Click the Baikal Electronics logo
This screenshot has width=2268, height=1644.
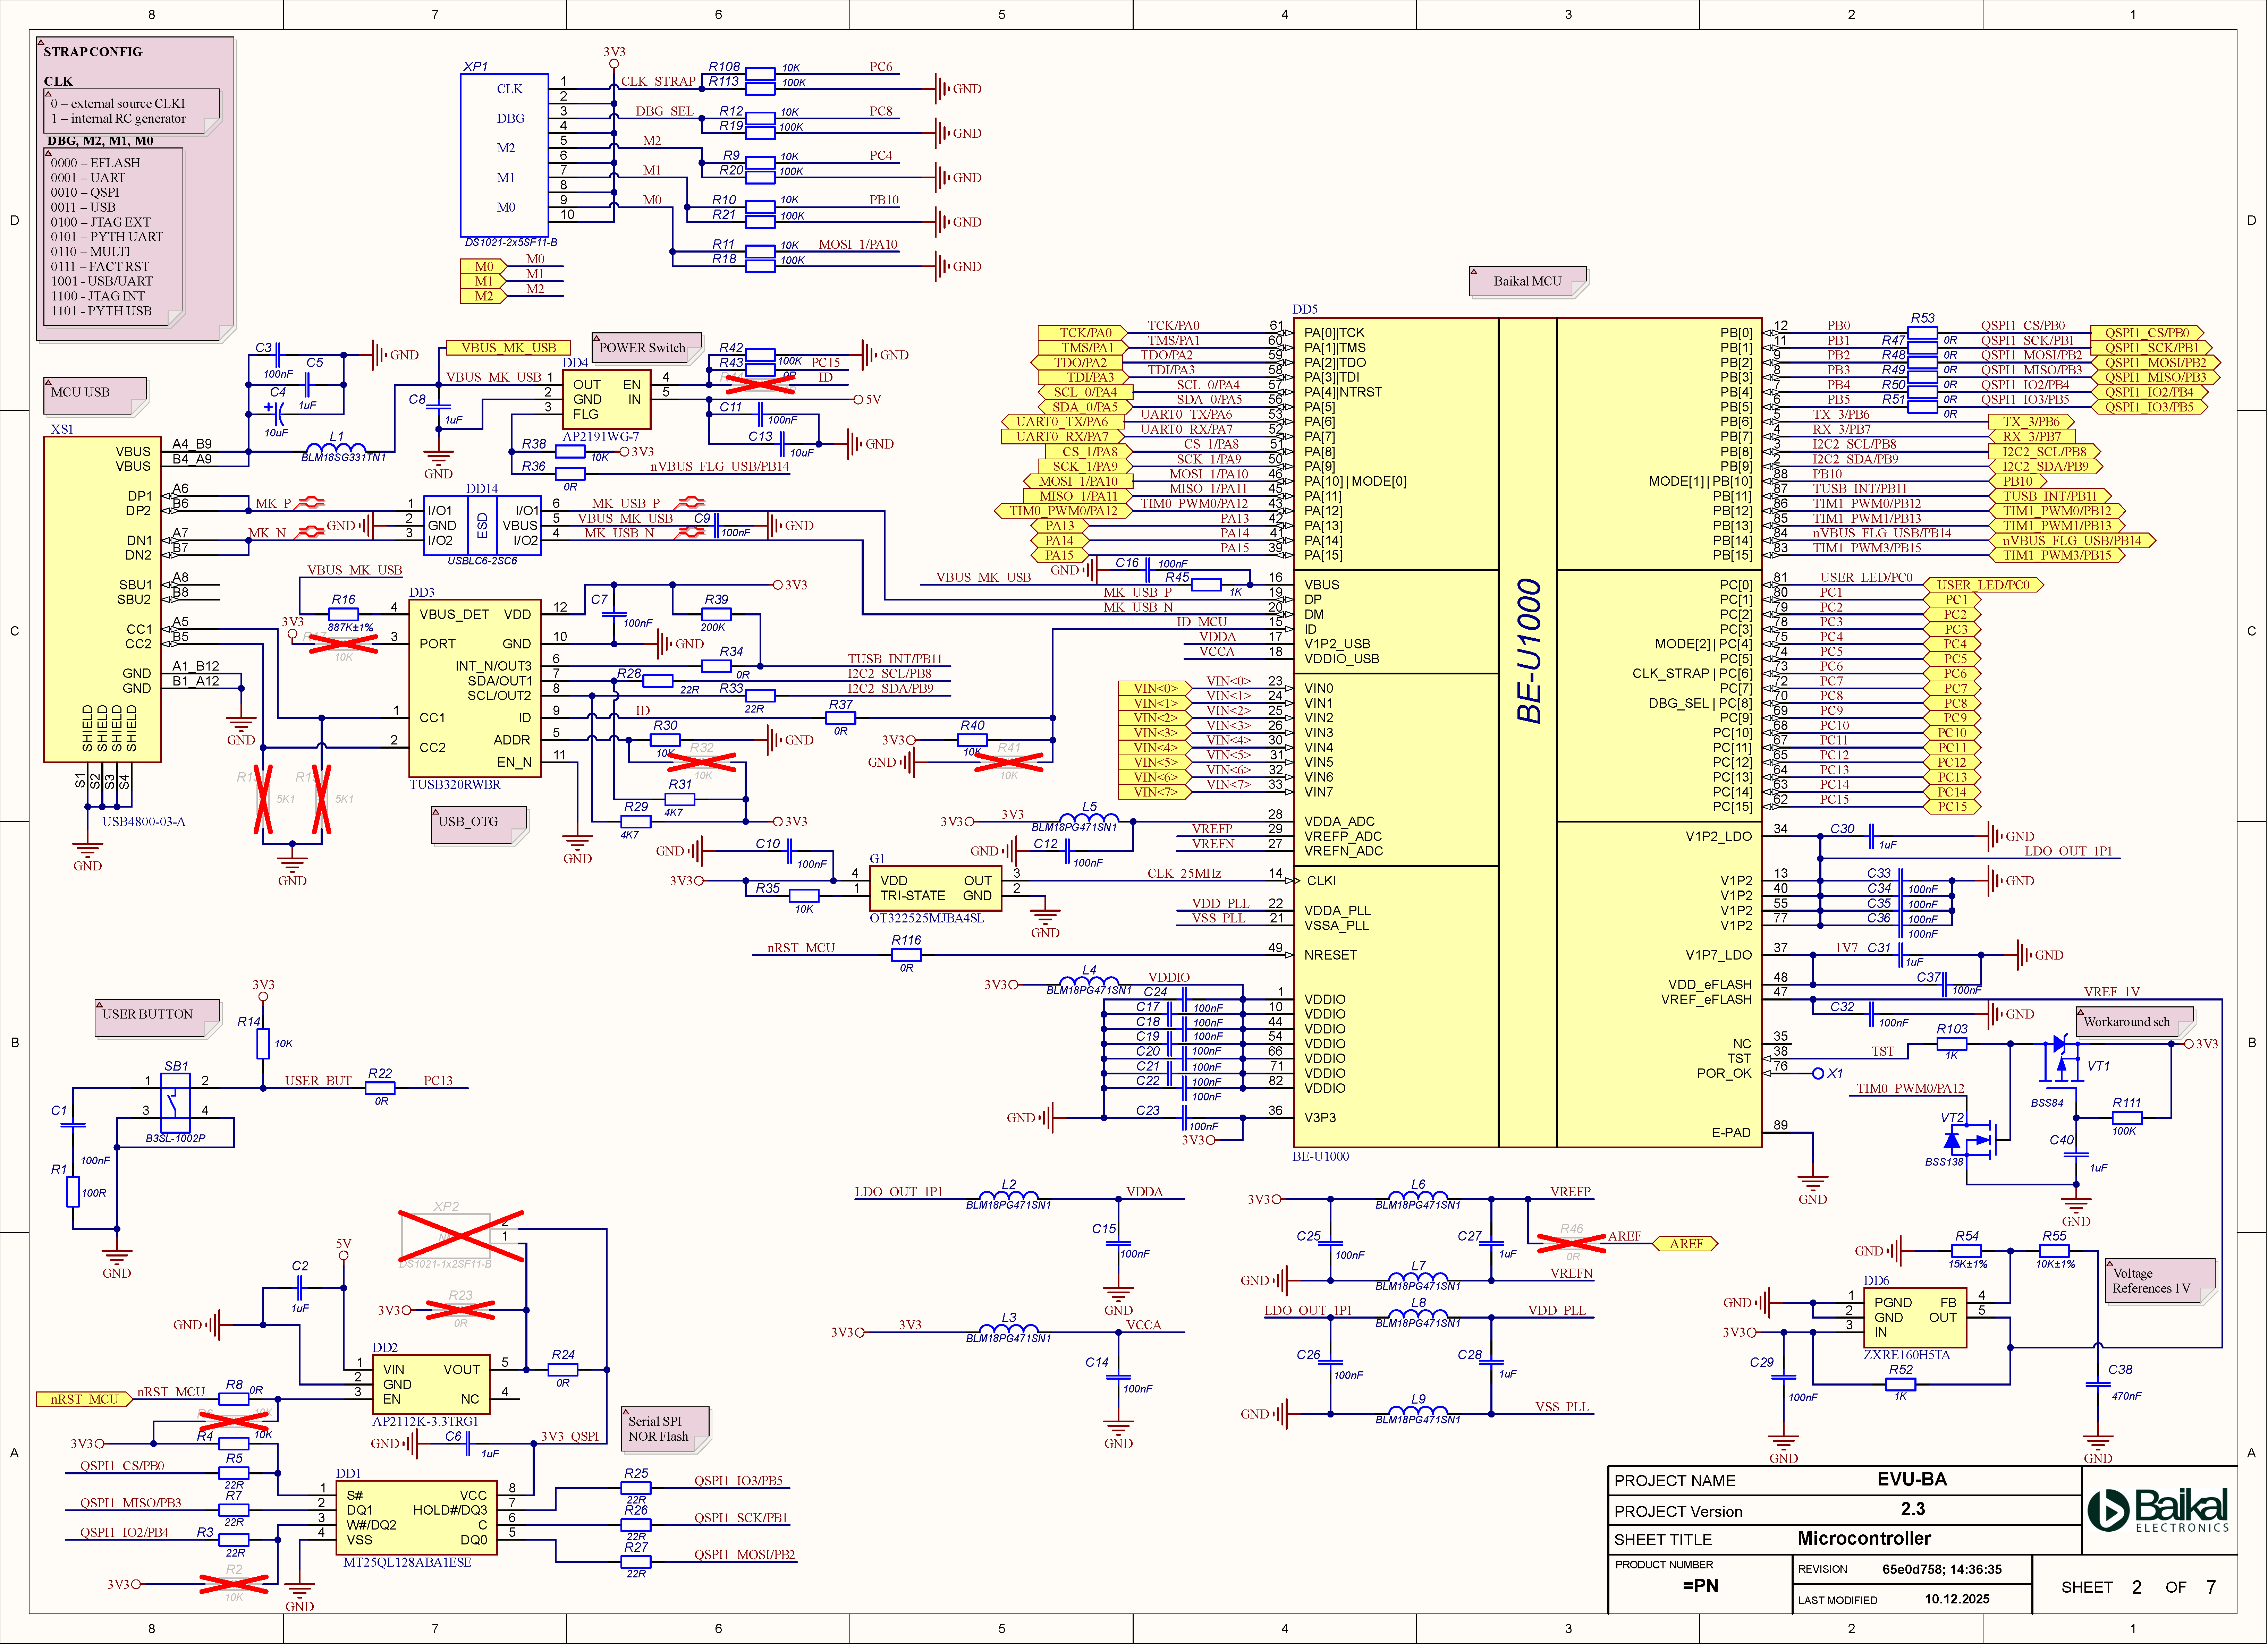click(2158, 1510)
